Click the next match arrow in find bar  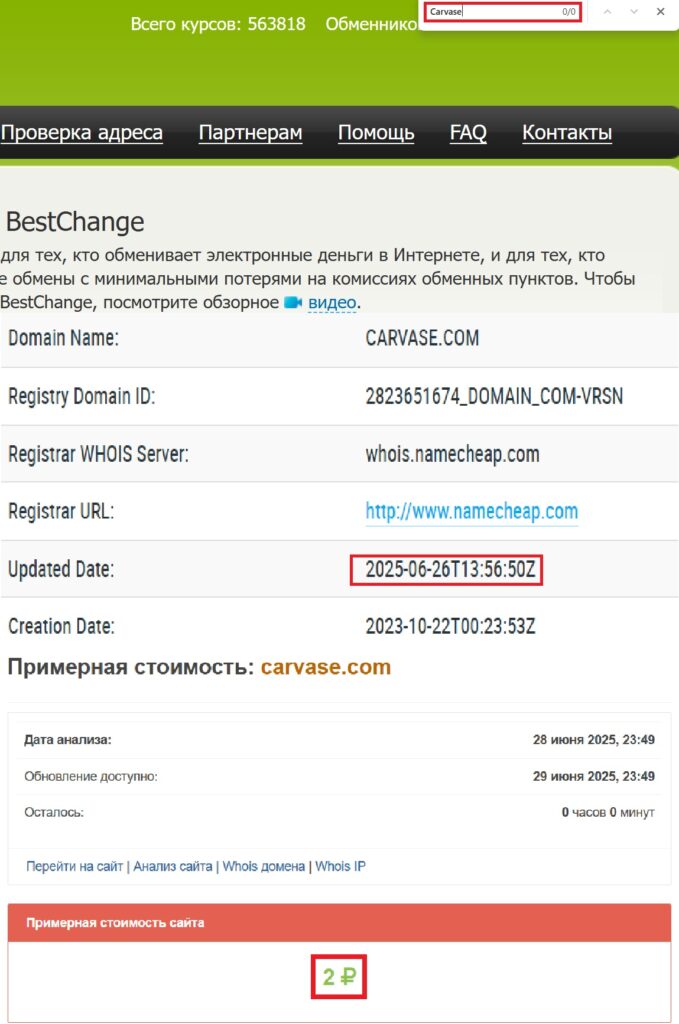tap(634, 12)
